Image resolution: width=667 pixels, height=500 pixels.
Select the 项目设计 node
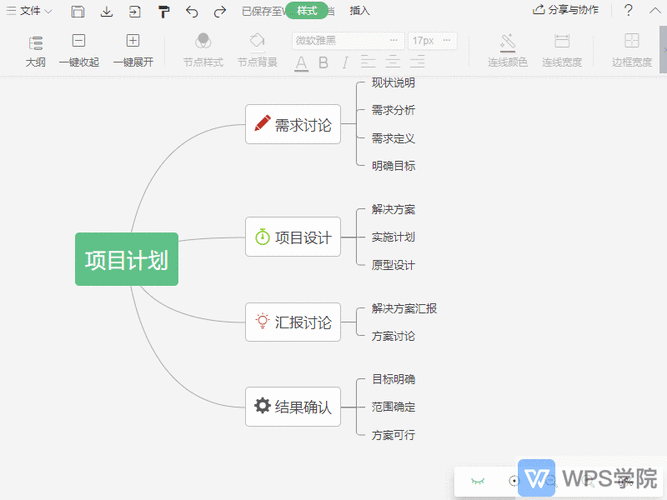293,237
